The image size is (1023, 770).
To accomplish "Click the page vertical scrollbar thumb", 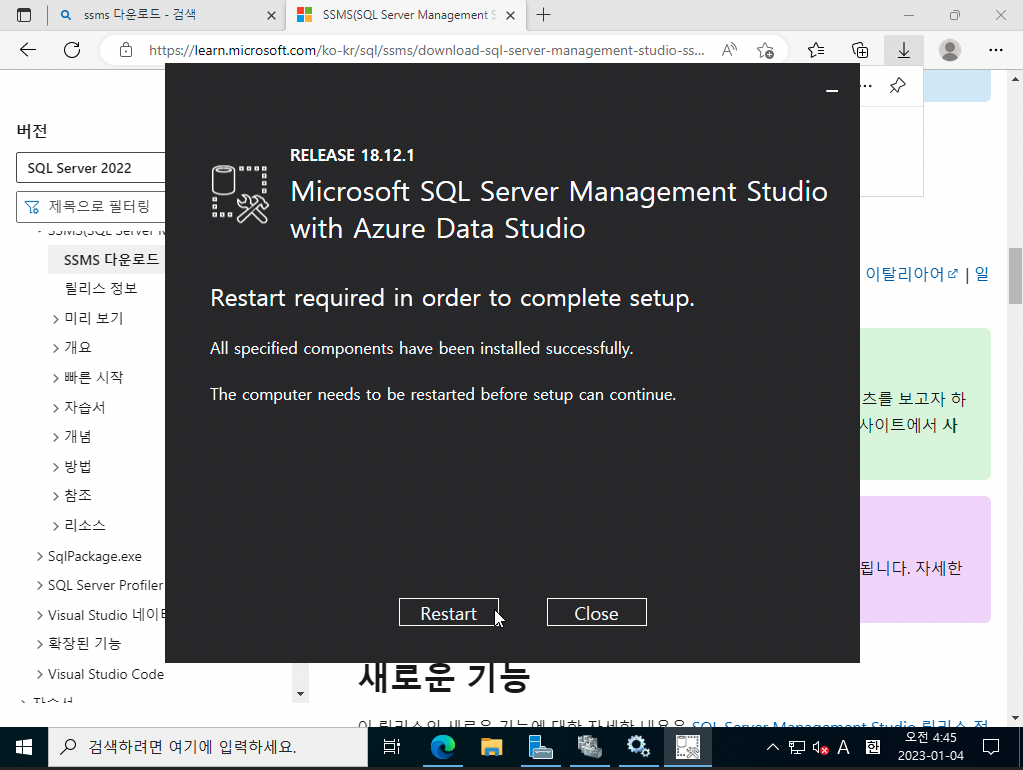I will pos(1015,276).
